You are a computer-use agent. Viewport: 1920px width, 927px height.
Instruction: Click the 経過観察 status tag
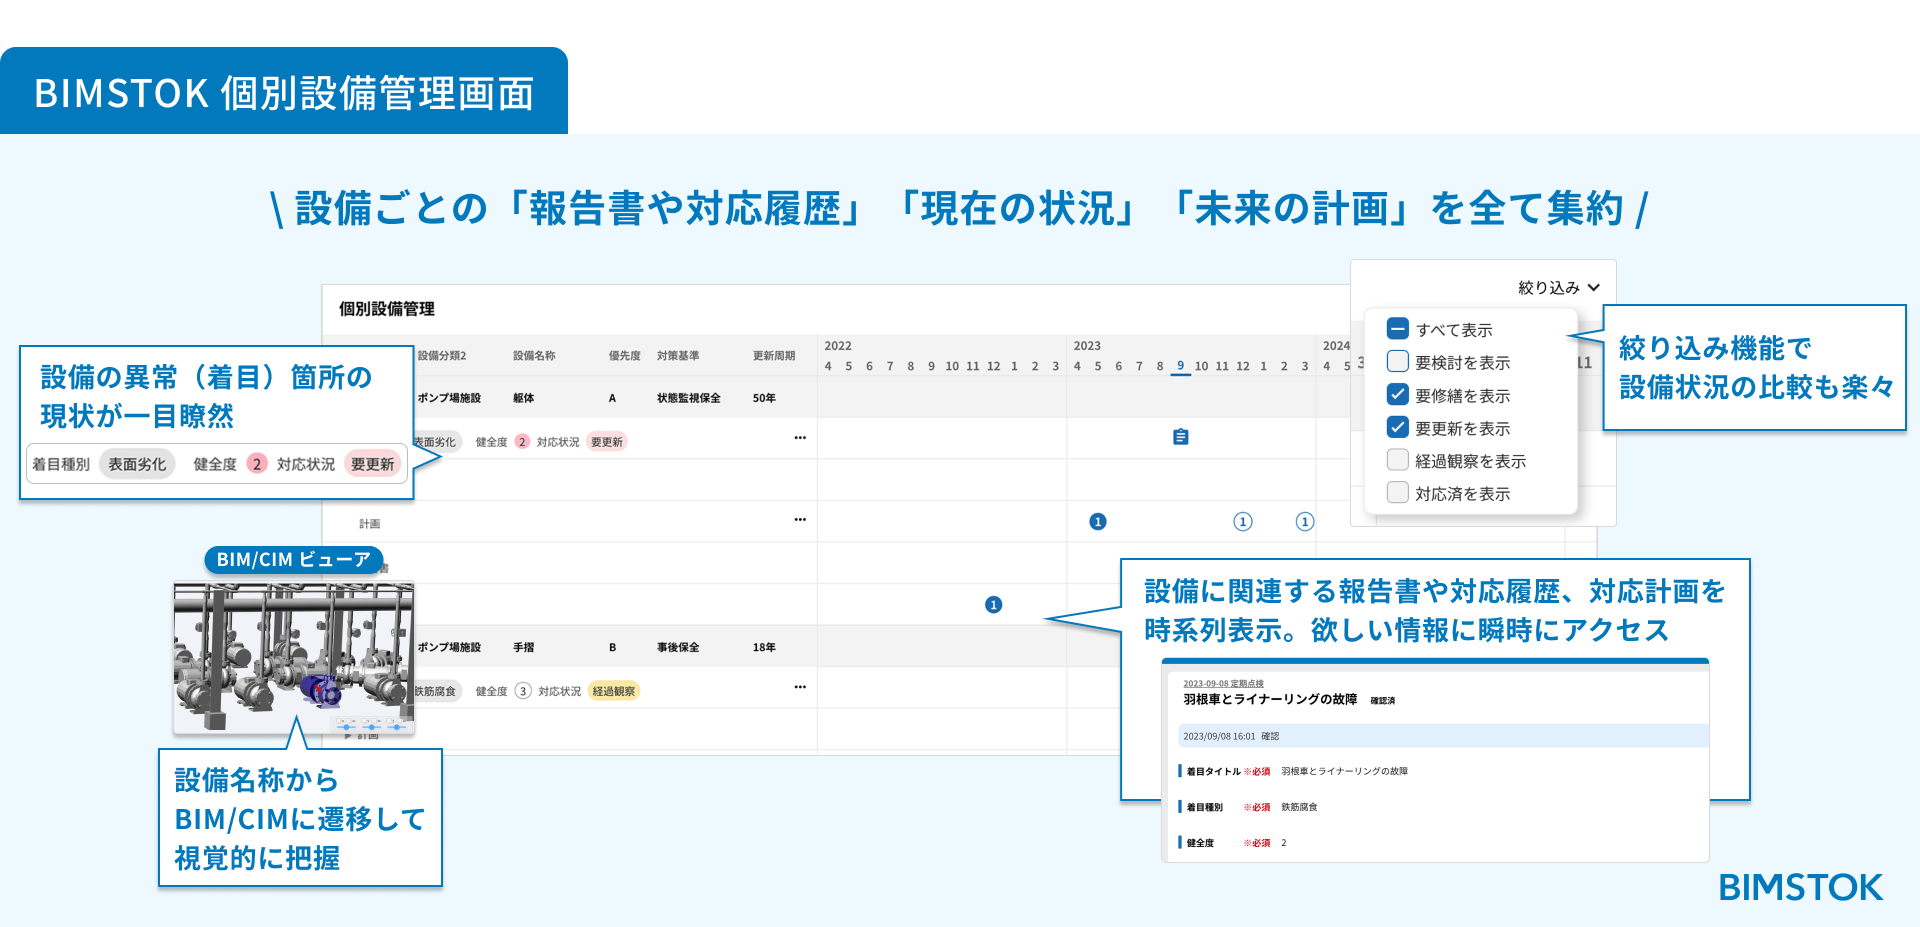click(x=614, y=691)
